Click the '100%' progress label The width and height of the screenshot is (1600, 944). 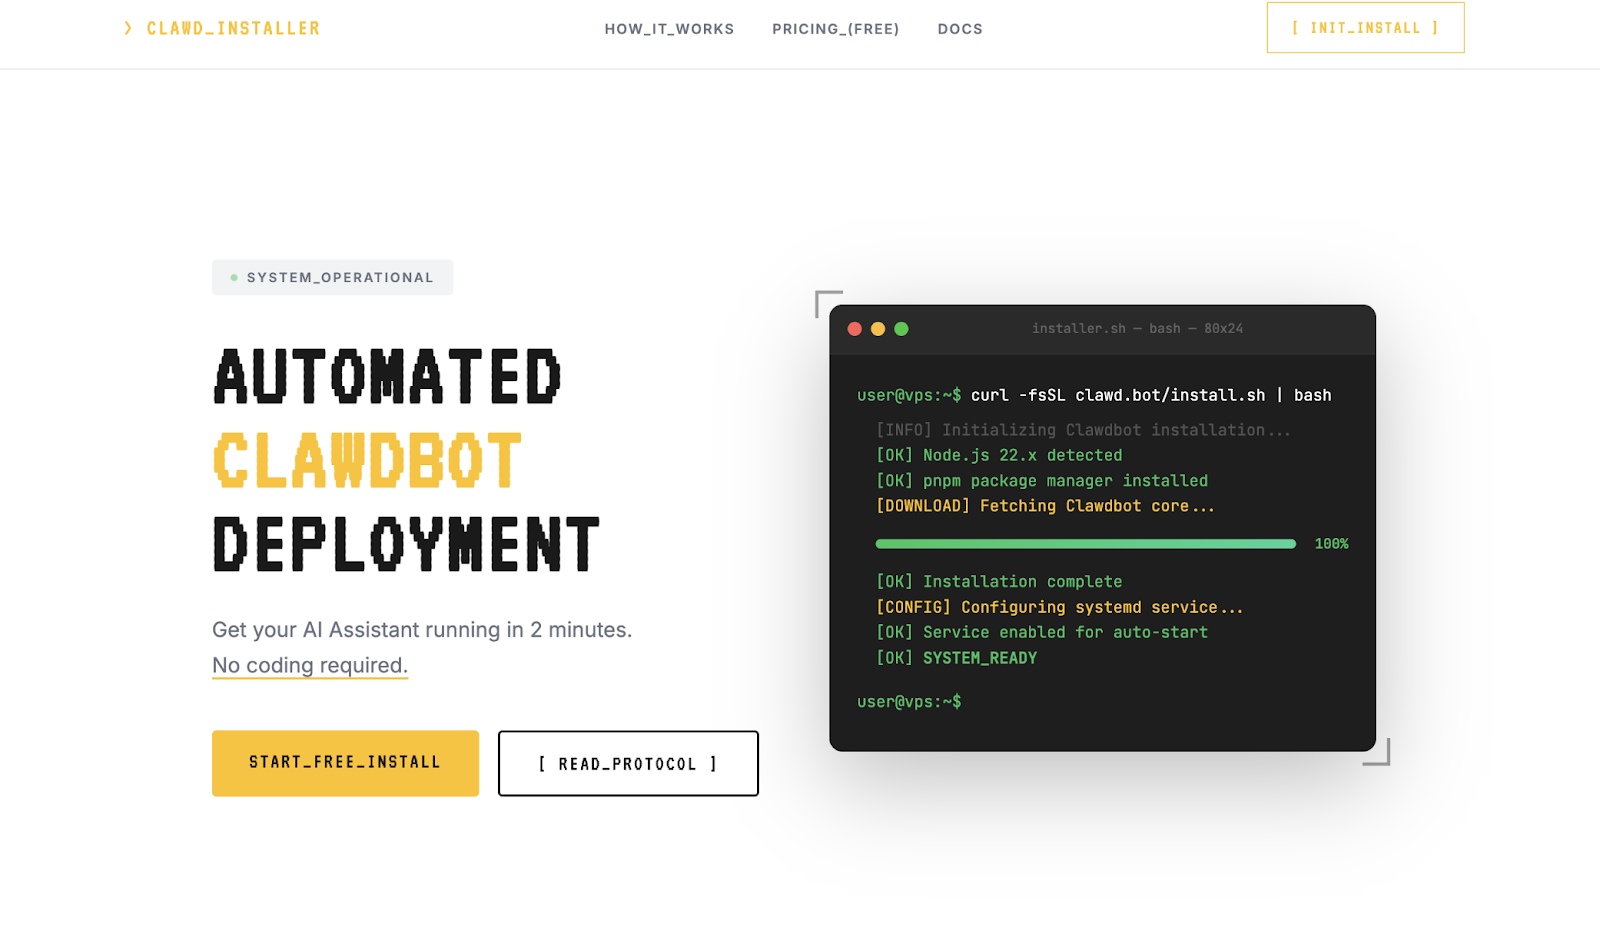[x=1331, y=544]
